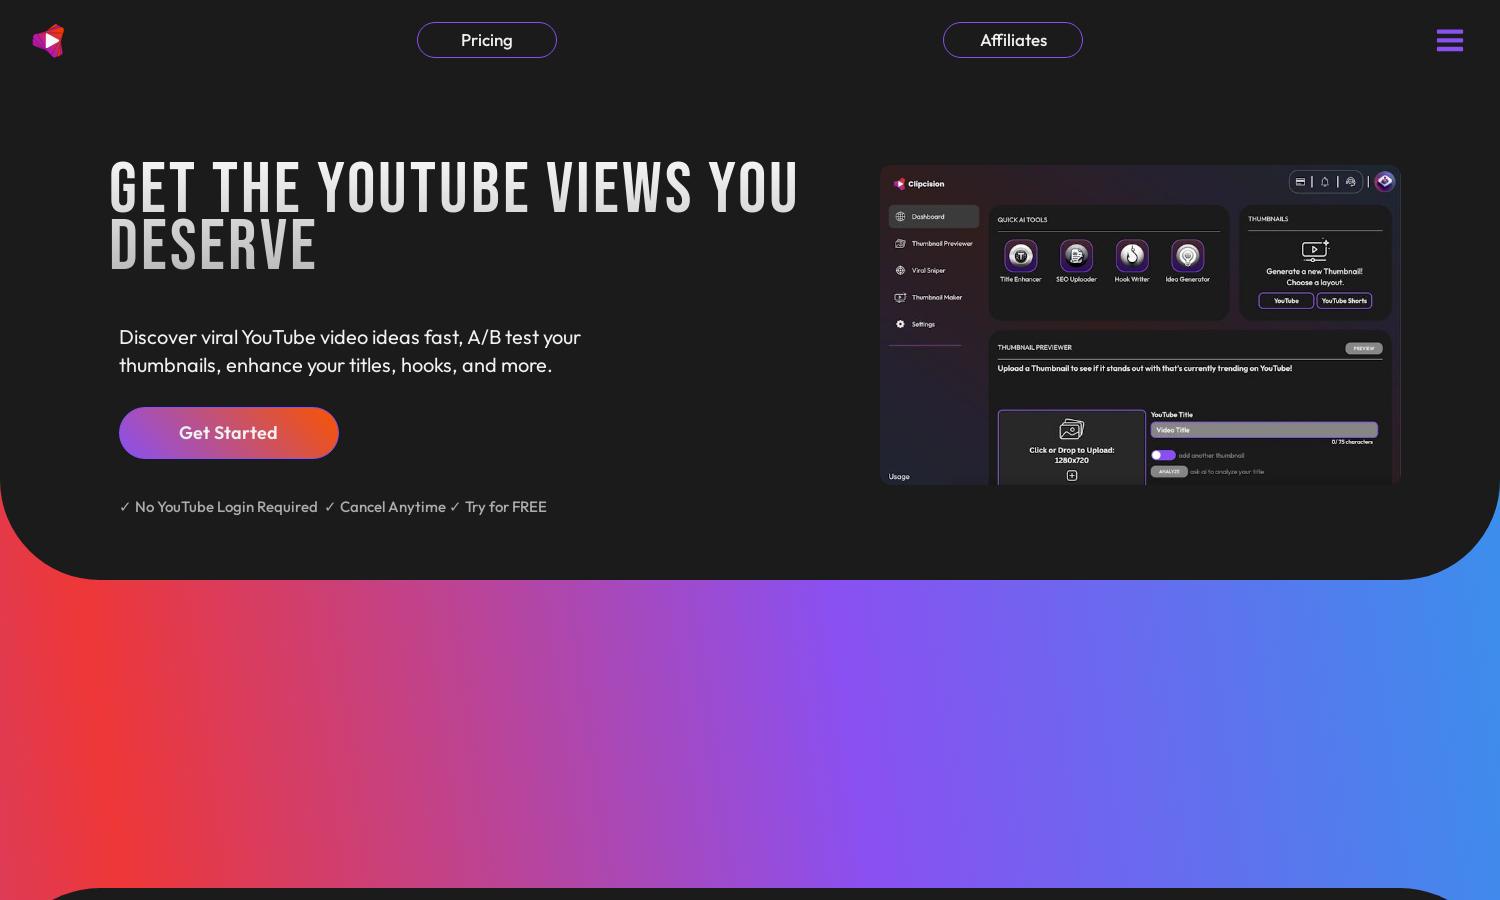The image size is (1500, 900).
Task: Click the Idea Generator lightbulb icon in the dashboard preview
Action: pos(1188,256)
